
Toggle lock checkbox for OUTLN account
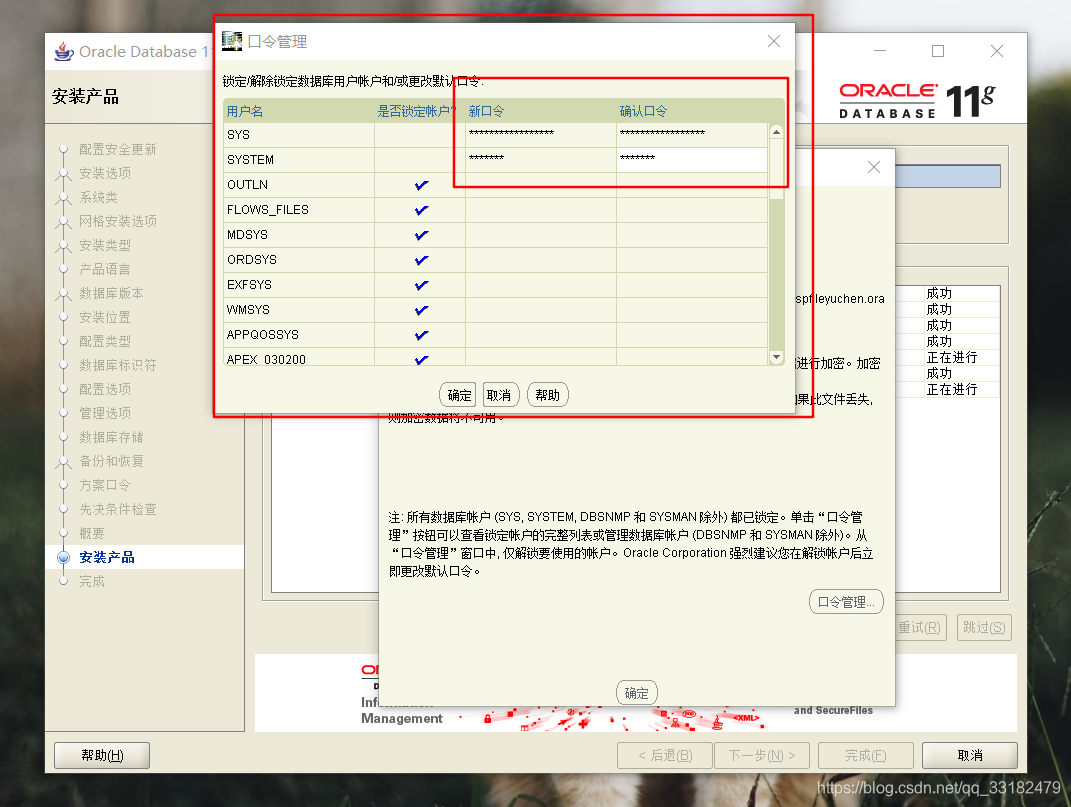click(x=421, y=184)
